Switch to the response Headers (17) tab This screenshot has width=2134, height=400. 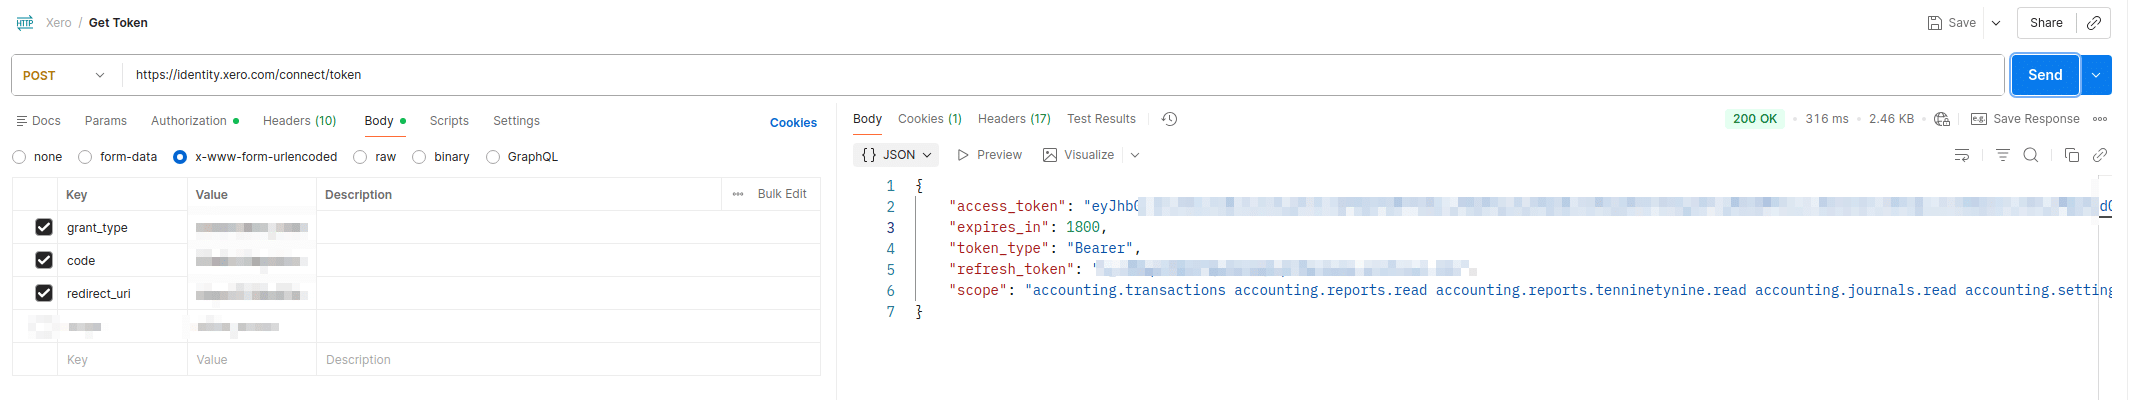[x=1014, y=119]
